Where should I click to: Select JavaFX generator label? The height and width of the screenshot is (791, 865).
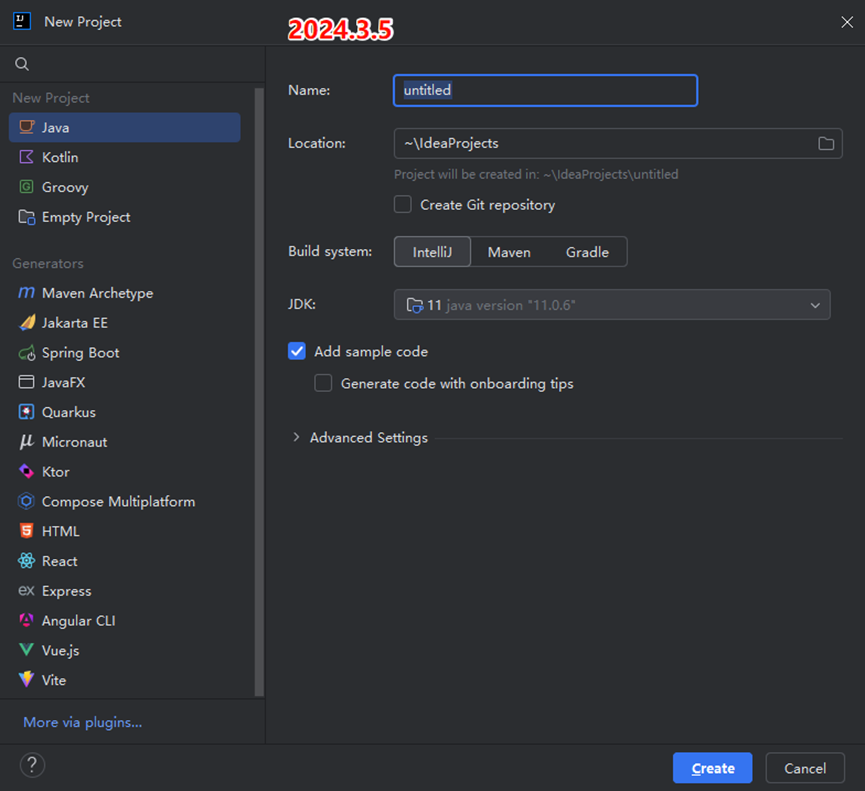click(x=63, y=382)
